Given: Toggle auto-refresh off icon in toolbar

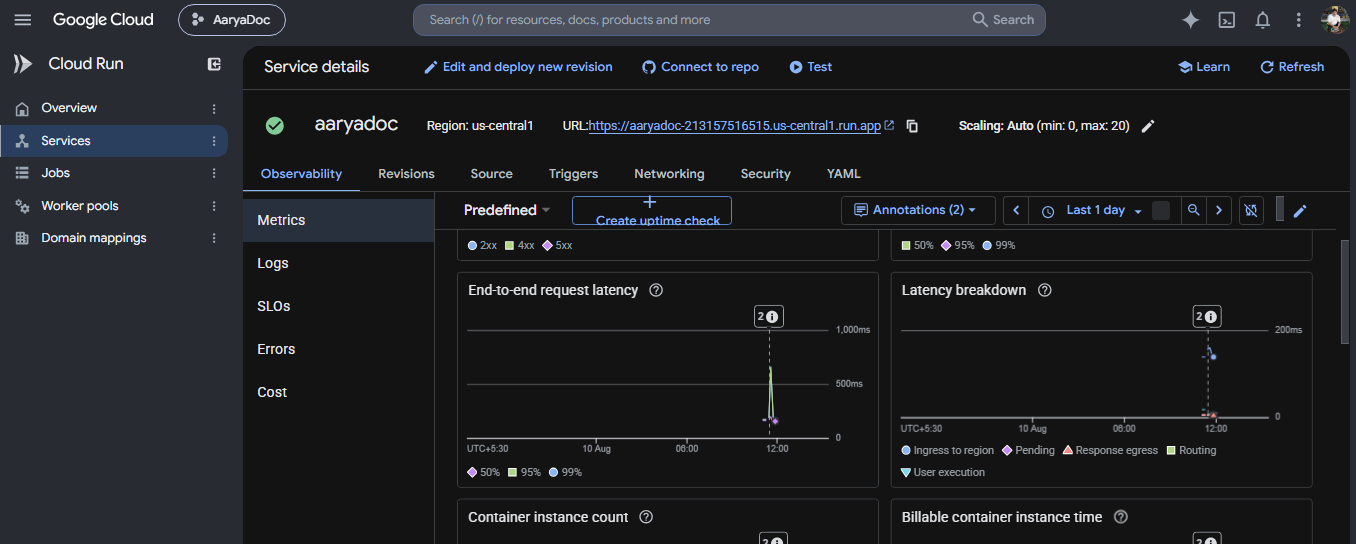Looking at the screenshot, I should pyautogui.click(x=1251, y=210).
